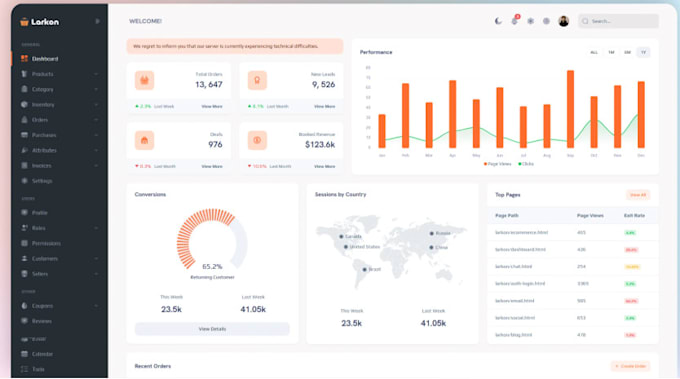Screen dimensions: 680x379
Task: Expand the Orders submenu chevron
Action: coord(96,120)
